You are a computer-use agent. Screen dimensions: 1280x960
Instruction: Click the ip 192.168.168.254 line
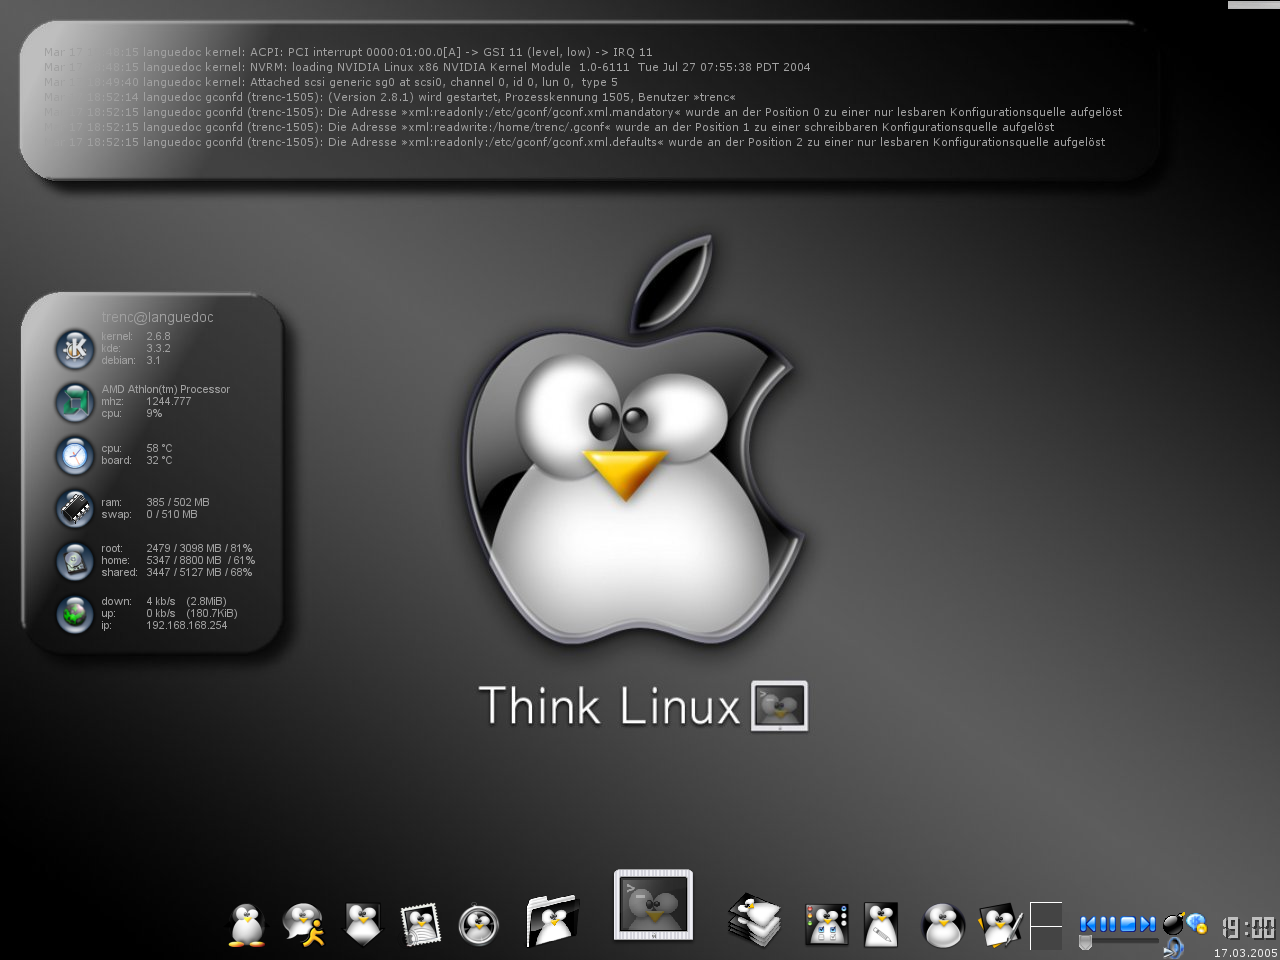tap(164, 625)
